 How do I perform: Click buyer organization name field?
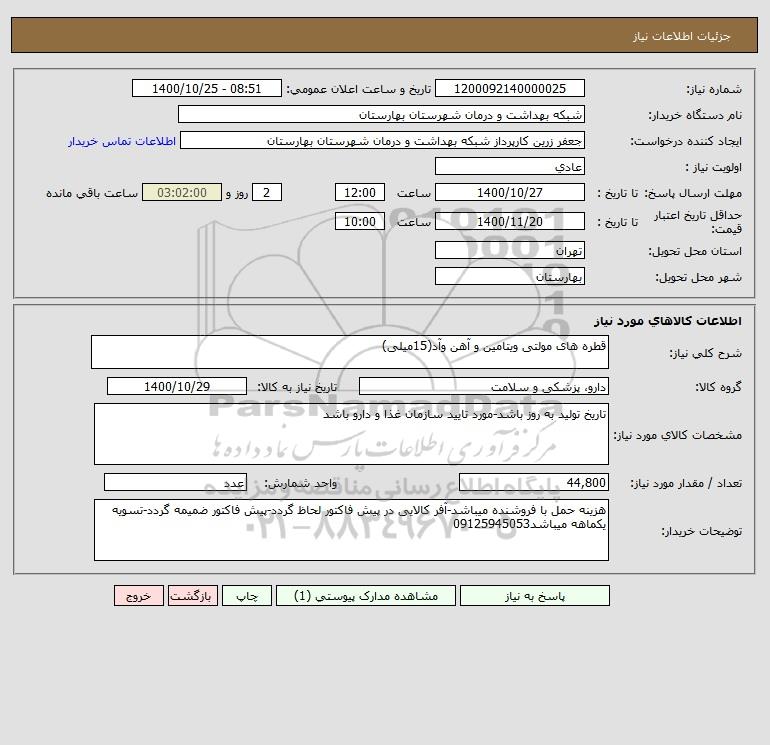[x=381, y=114]
